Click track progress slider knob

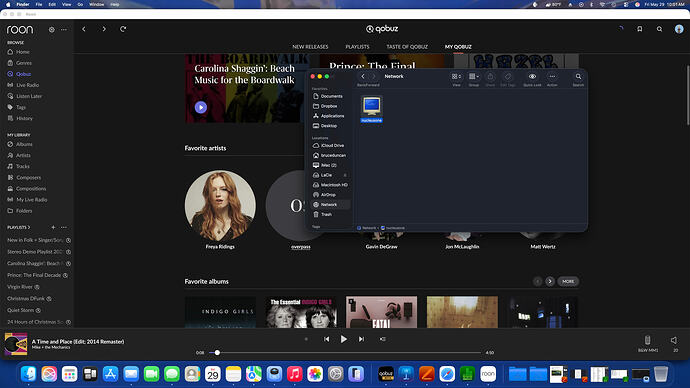tap(217, 352)
